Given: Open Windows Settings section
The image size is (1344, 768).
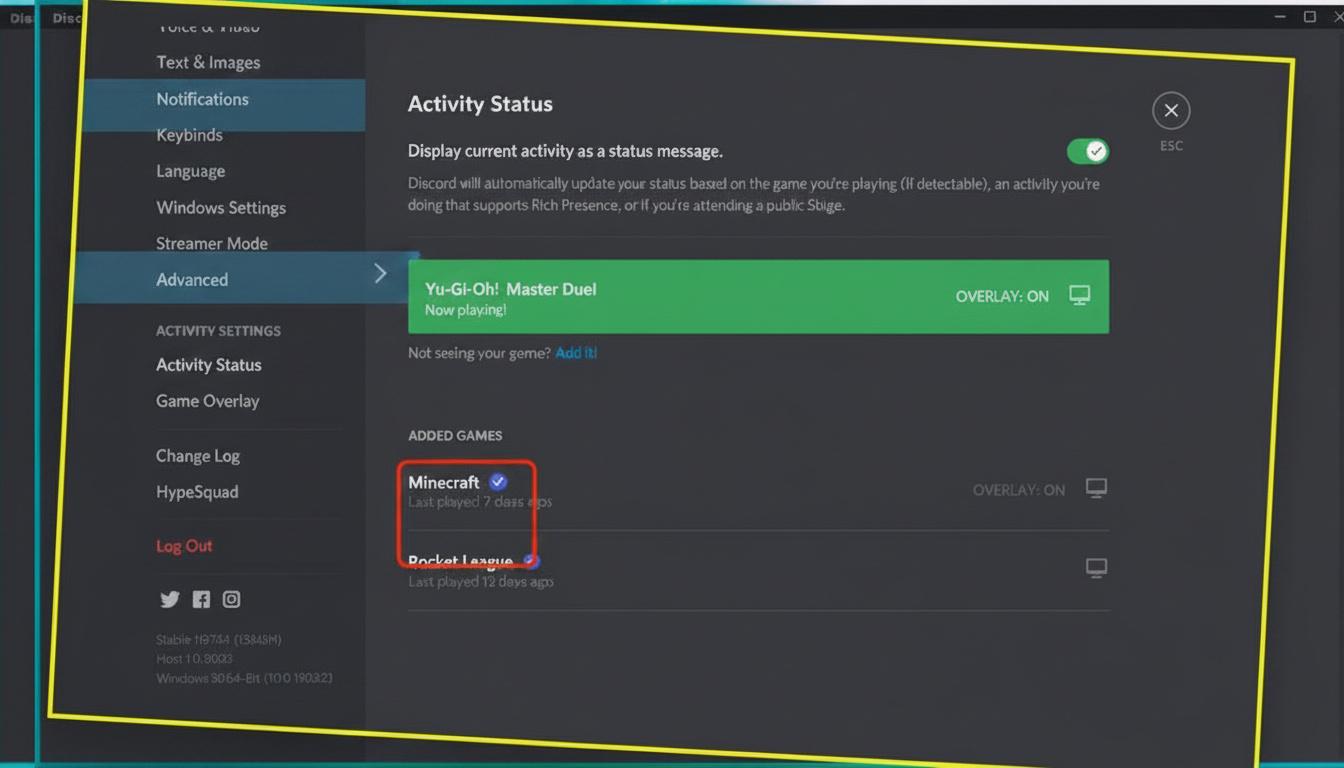Looking at the screenshot, I should pyautogui.click(x=221, y=208).
